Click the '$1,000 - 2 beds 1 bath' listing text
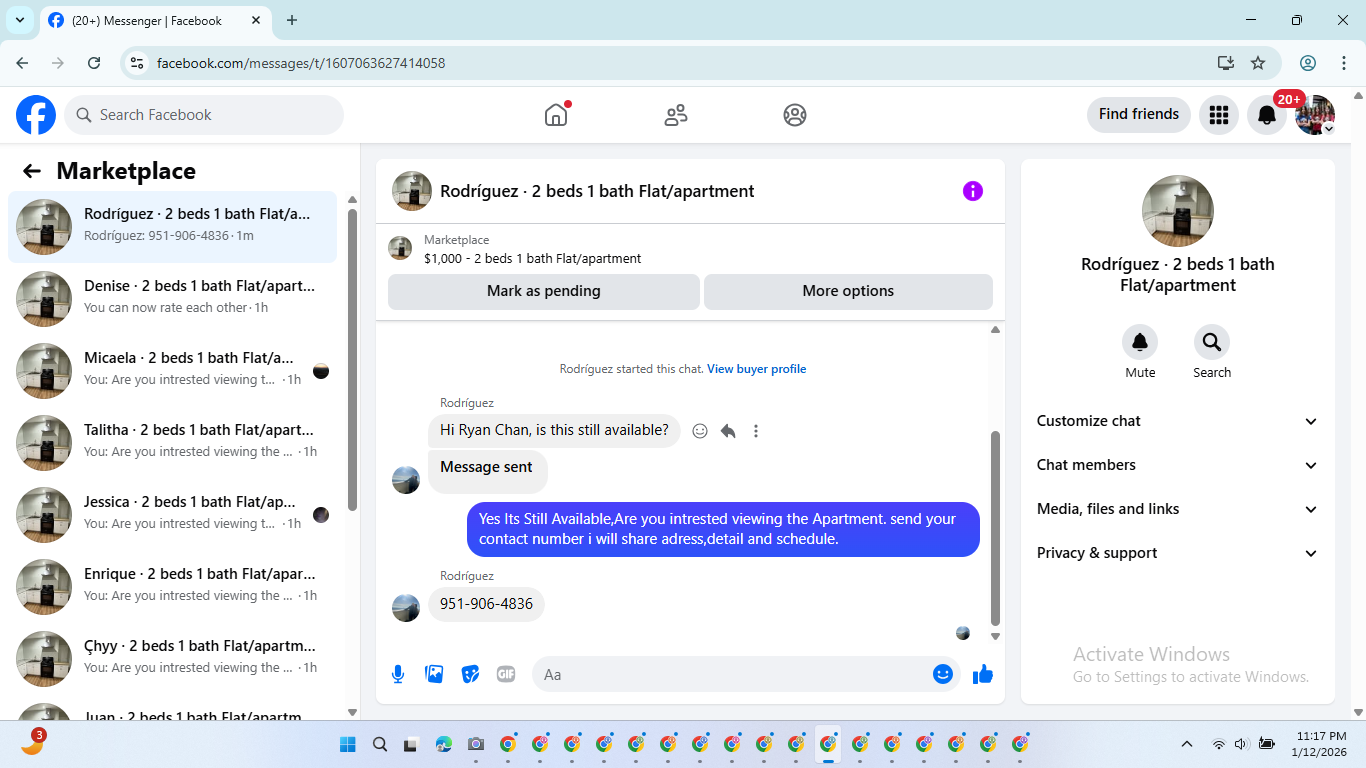This screenshot has width=1366, height=768. tap(532, 258)
